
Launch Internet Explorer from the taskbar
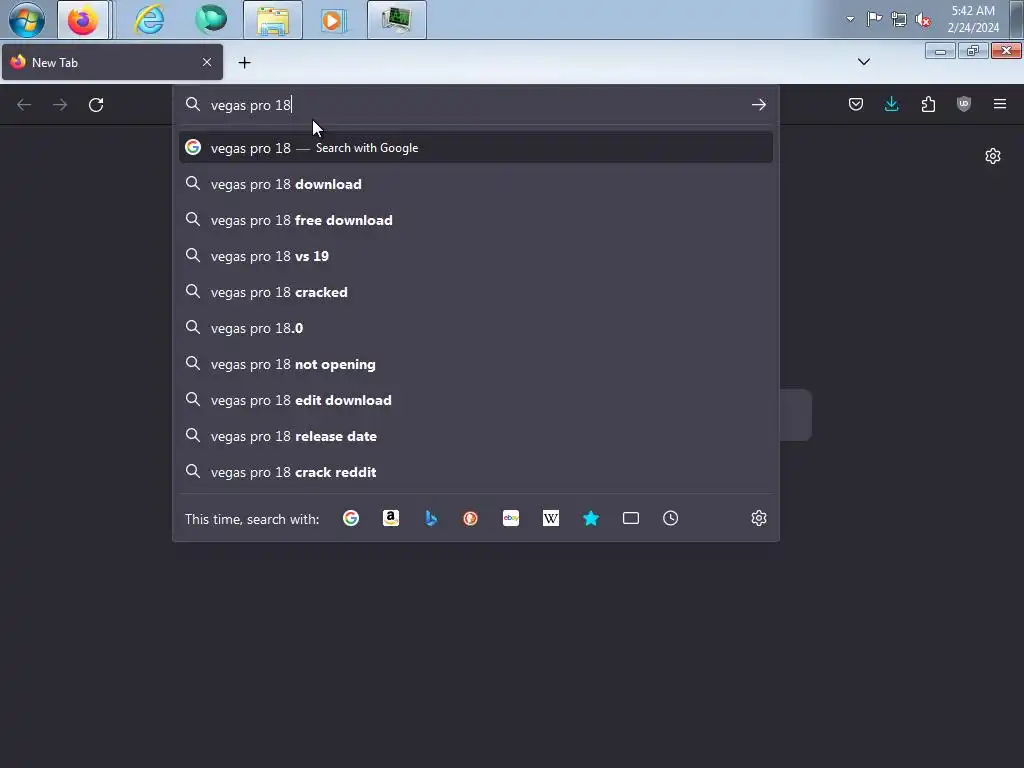point(150,20)
